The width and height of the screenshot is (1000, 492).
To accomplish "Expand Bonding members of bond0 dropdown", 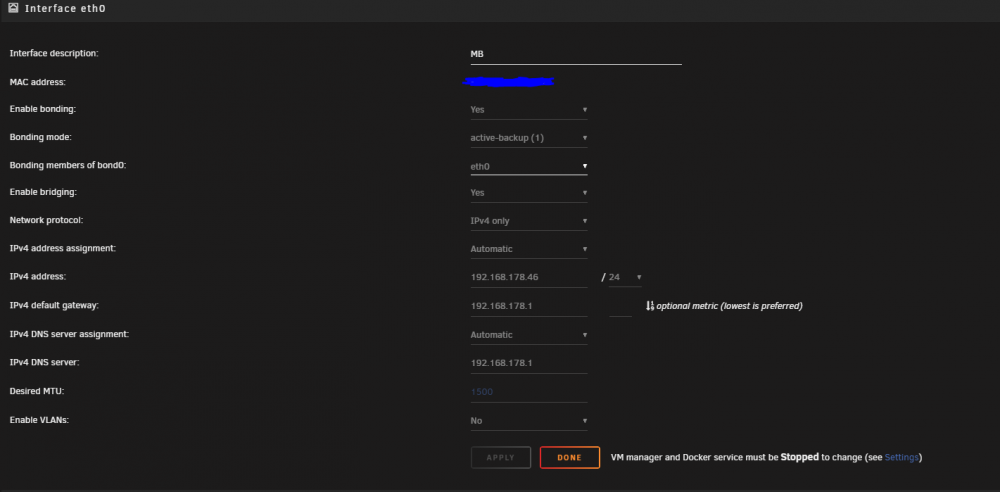I will coord(529,167).
